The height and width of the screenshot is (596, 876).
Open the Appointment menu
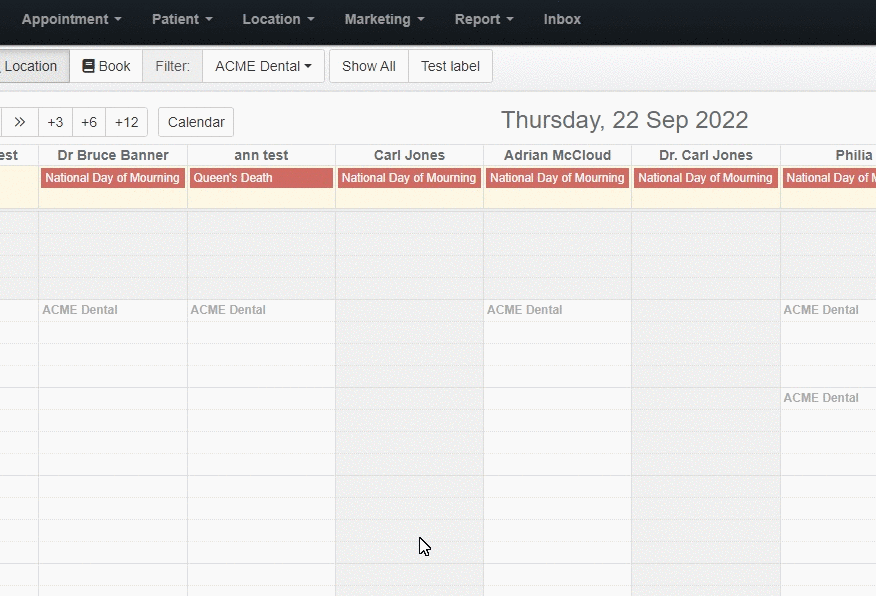72,19
